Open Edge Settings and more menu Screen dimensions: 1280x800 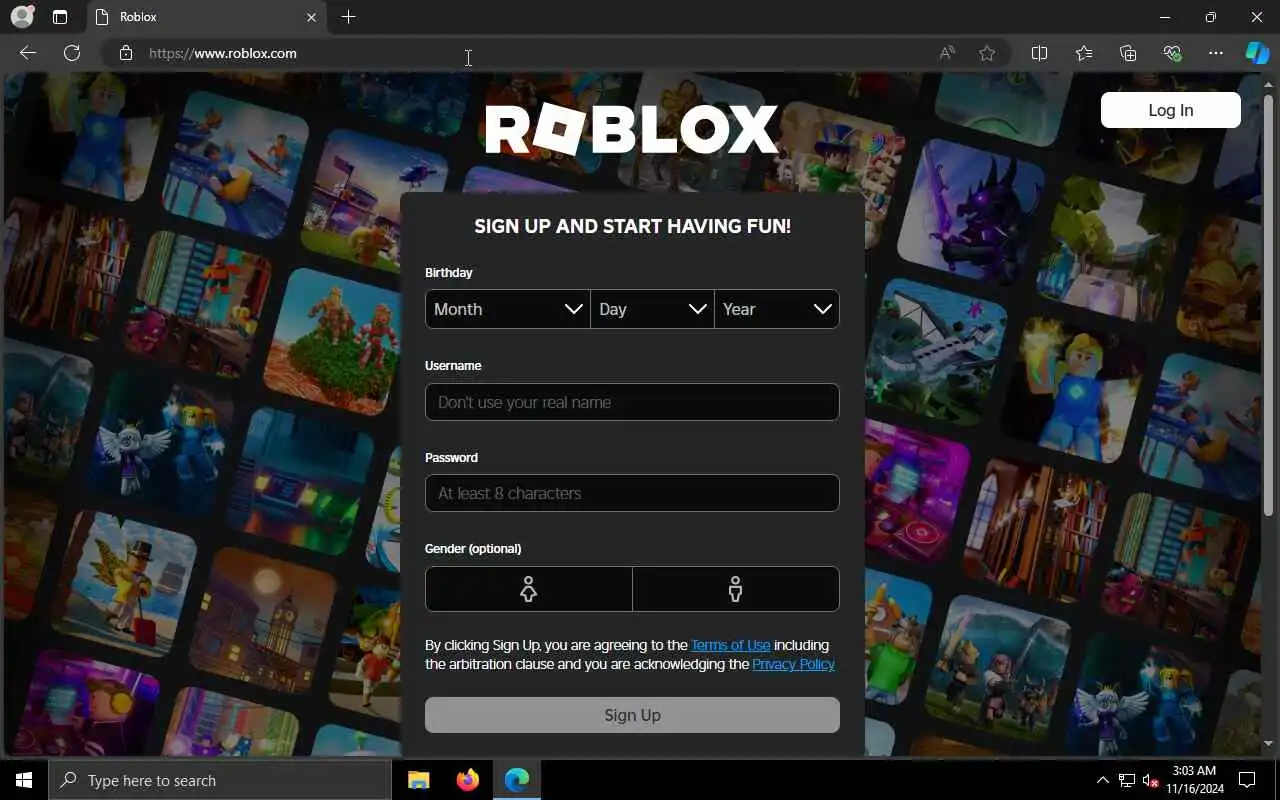pos(1216,53)
